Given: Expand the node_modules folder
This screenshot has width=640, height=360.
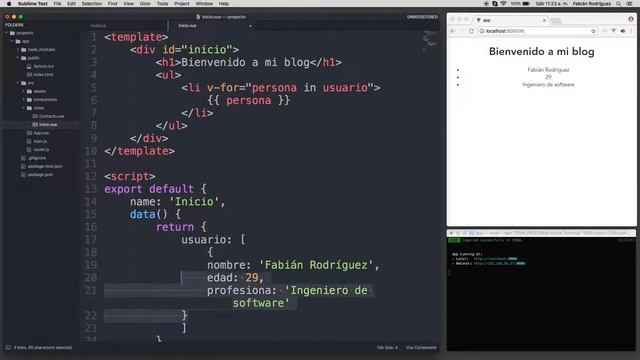Looking at the screenshot, I should coord(18,50).
